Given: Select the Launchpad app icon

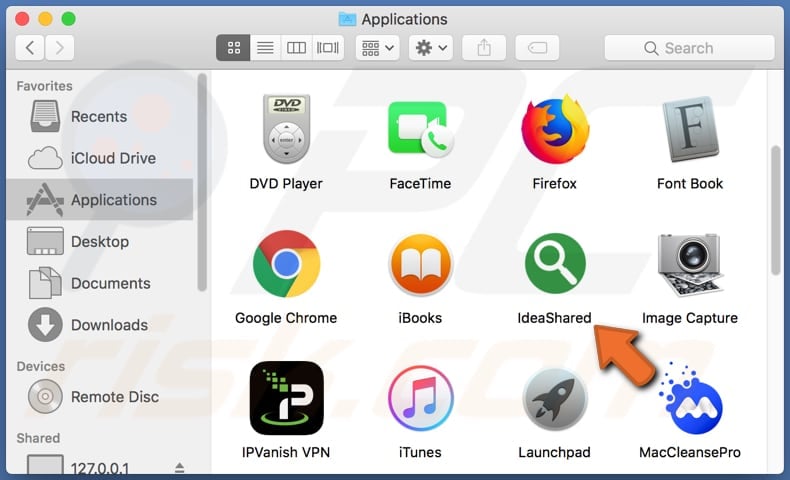Looking at the screenshot, I should (x=555, y=398).
